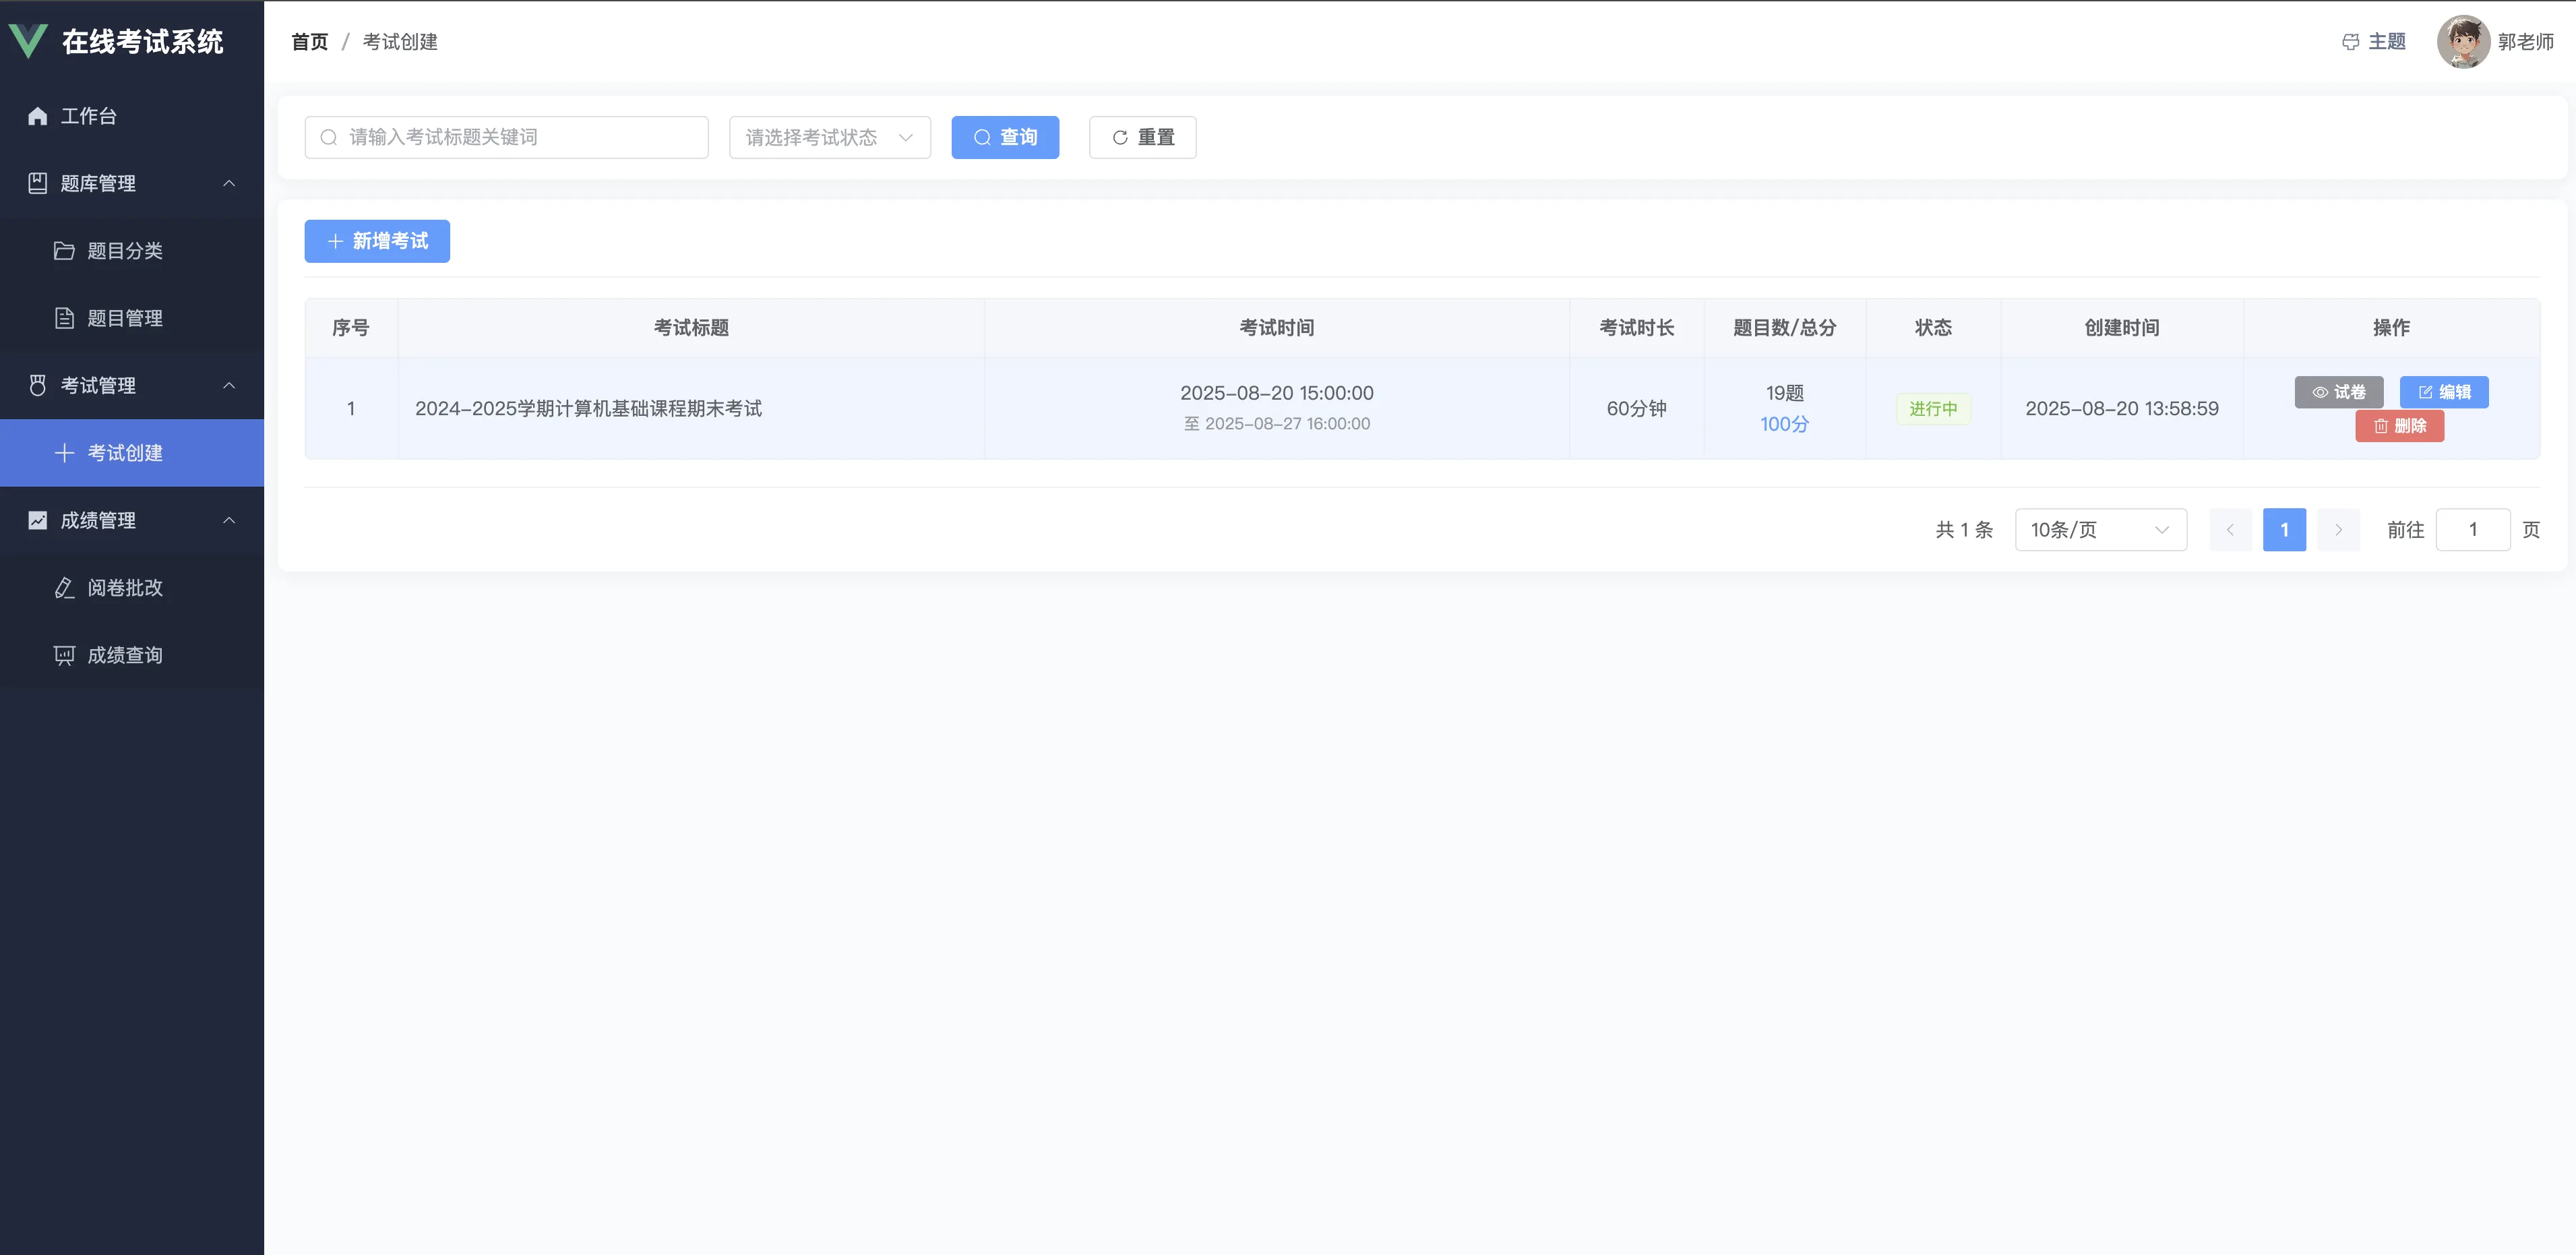
Task: Click the 新增考试 button
Action: (x=377, y=241)
